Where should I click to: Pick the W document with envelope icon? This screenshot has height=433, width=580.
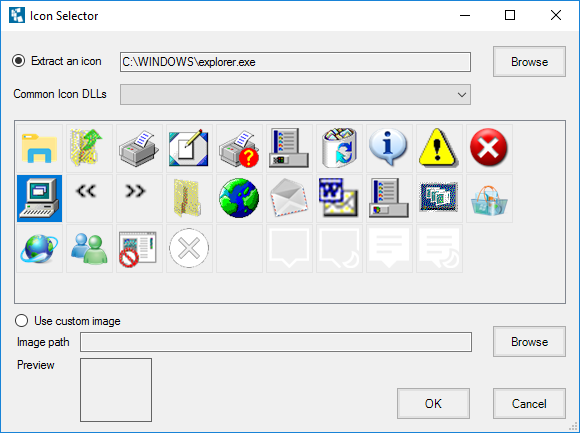(x=339, y=199)
